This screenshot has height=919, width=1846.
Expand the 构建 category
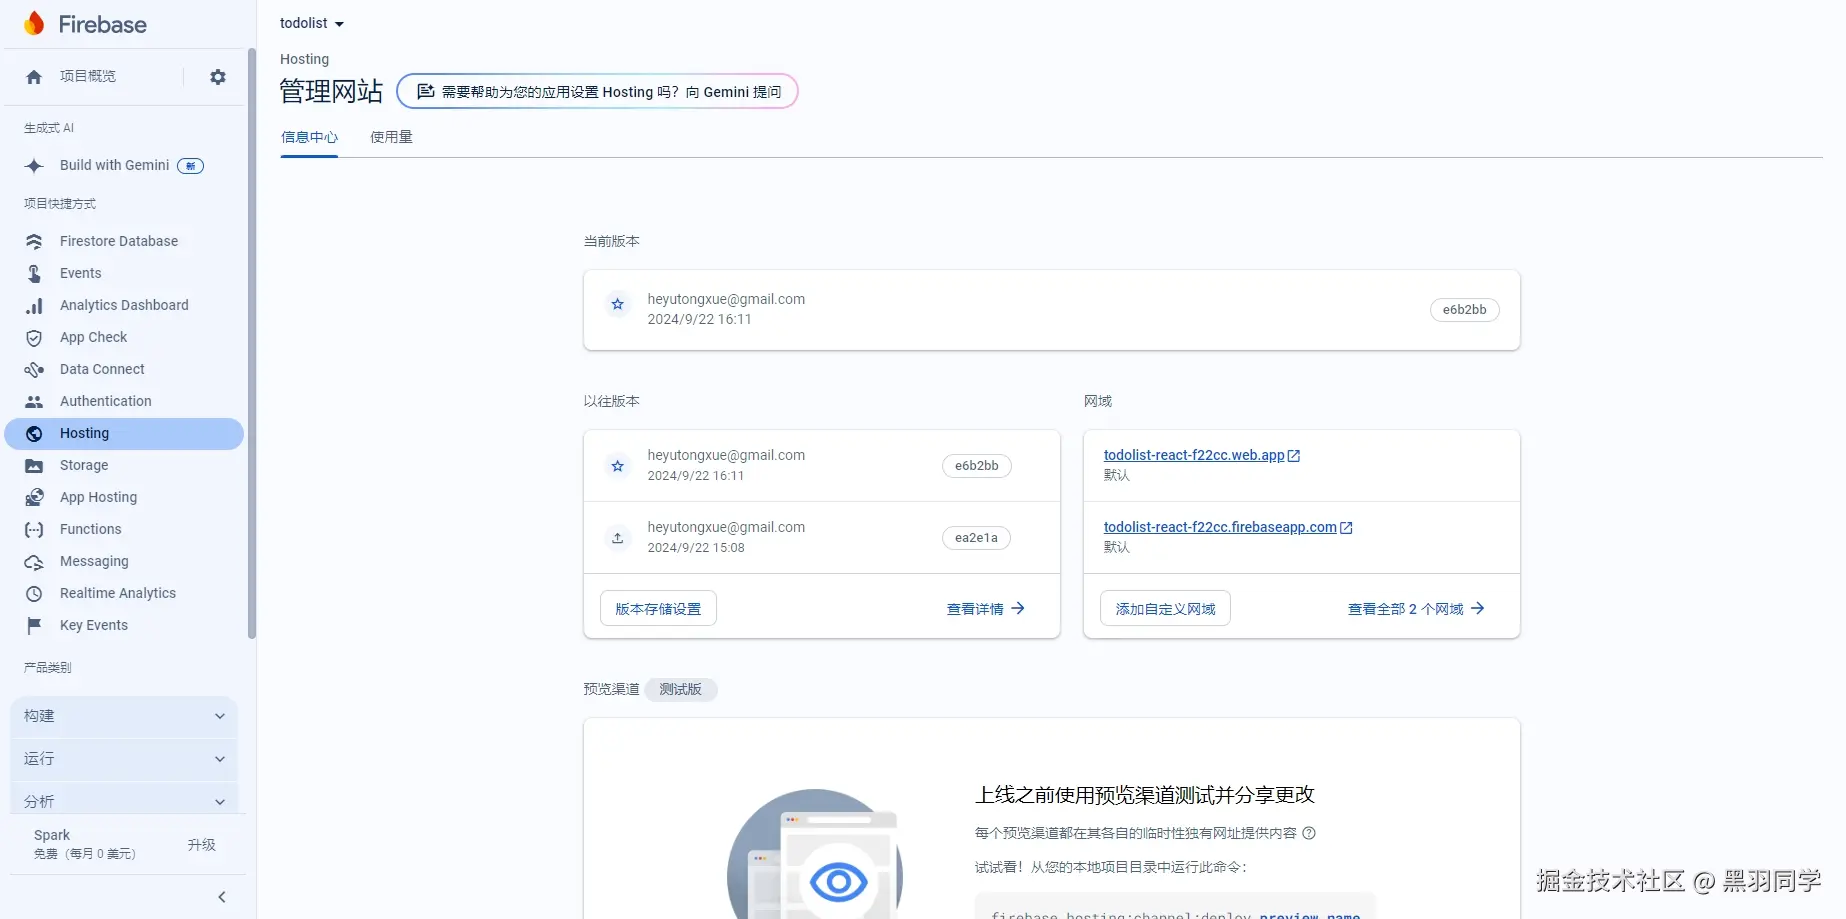click(124, 716)
